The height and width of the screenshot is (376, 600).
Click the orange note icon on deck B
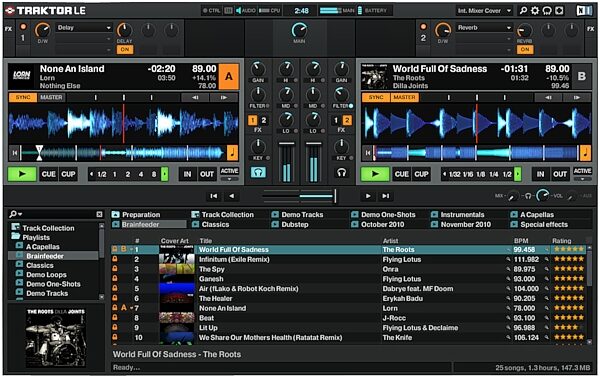[x=585, y=153]
